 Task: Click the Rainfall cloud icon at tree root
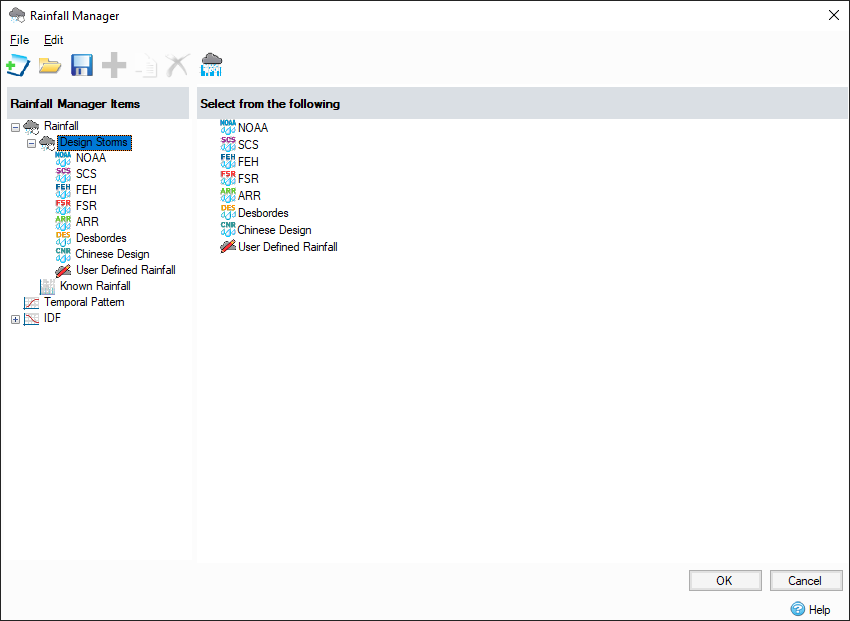point(31,127)
